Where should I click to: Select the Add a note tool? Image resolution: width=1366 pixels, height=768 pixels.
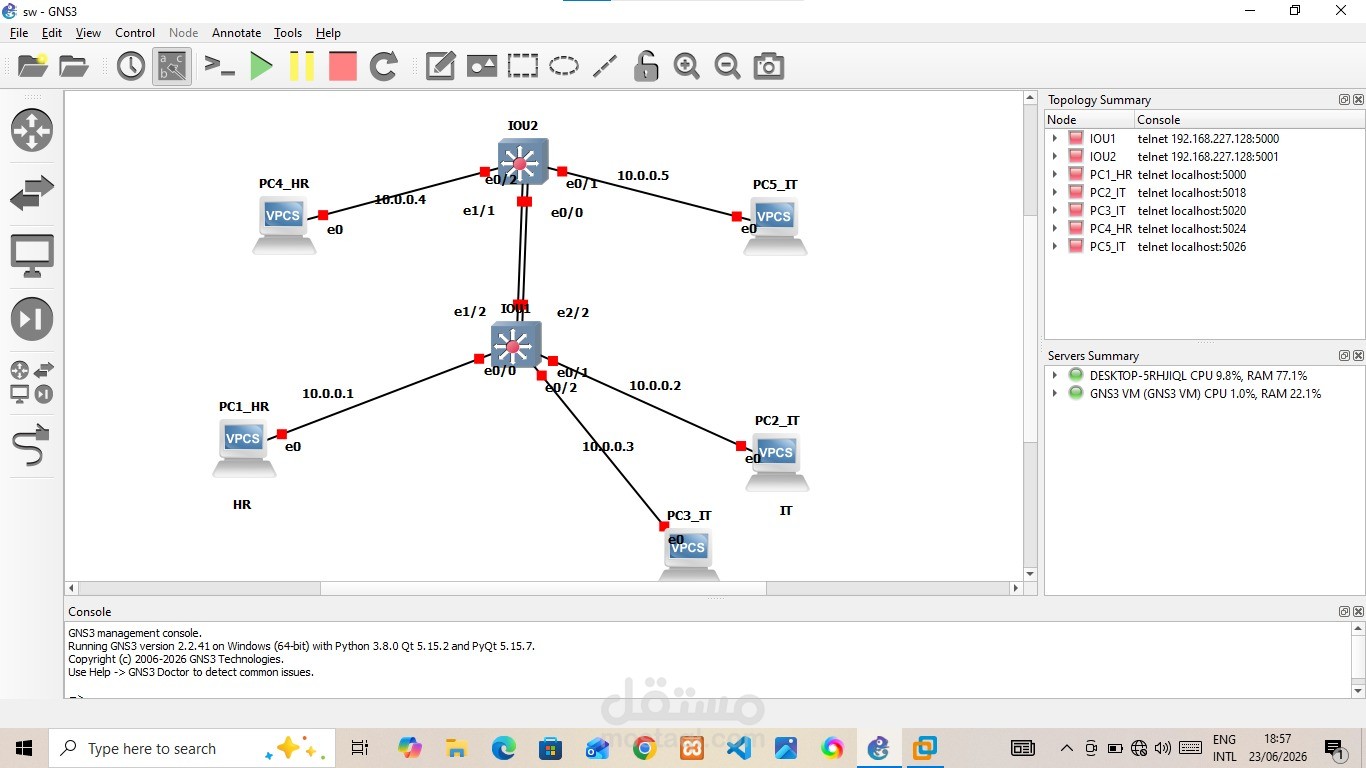pyautogui.click(x=440, y=67)
